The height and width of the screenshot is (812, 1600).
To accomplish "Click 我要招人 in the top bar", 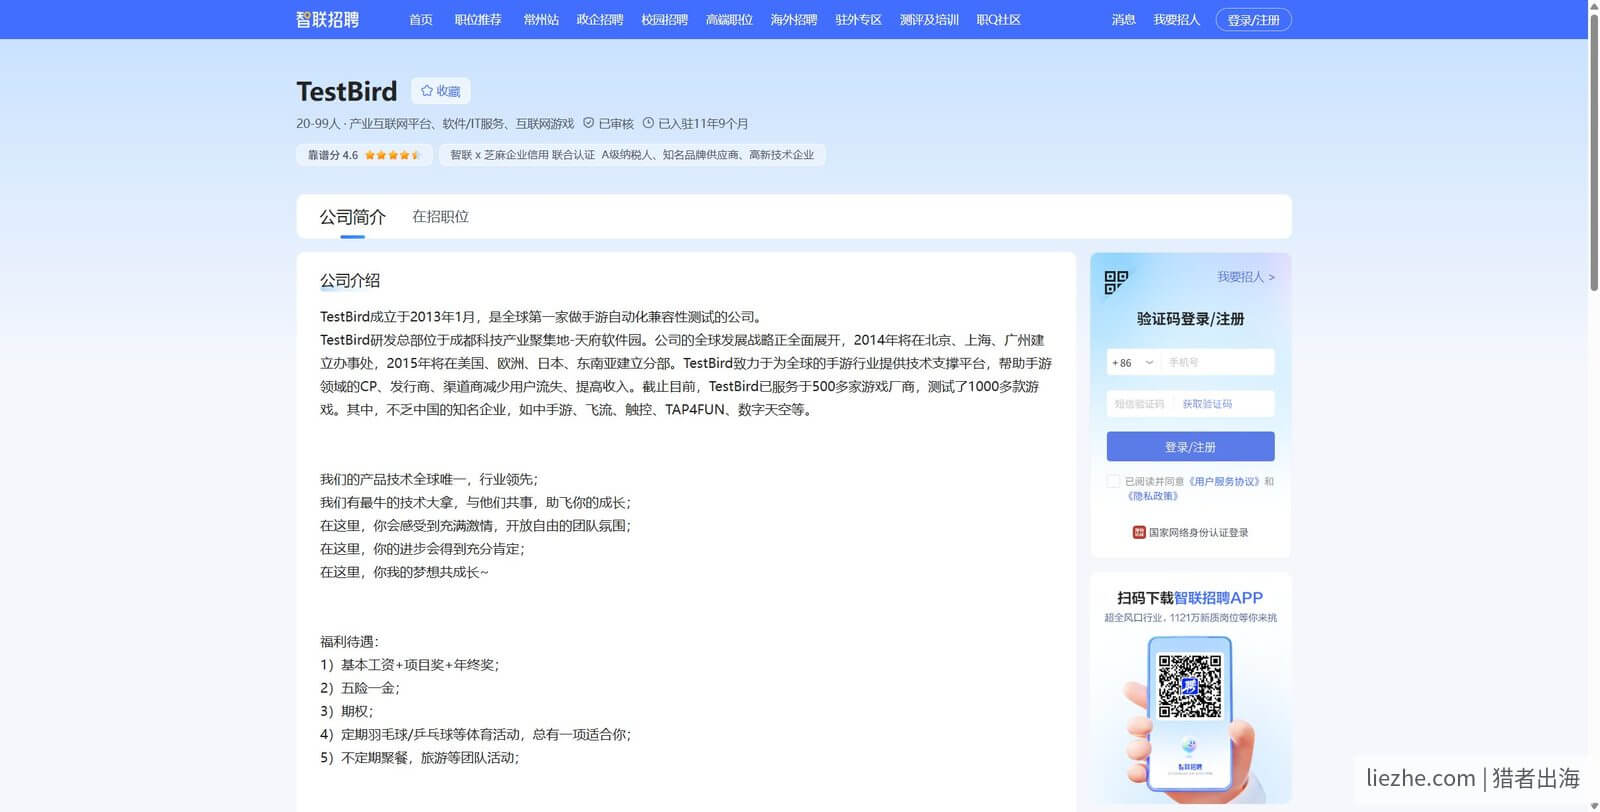I will [1176, 19].
